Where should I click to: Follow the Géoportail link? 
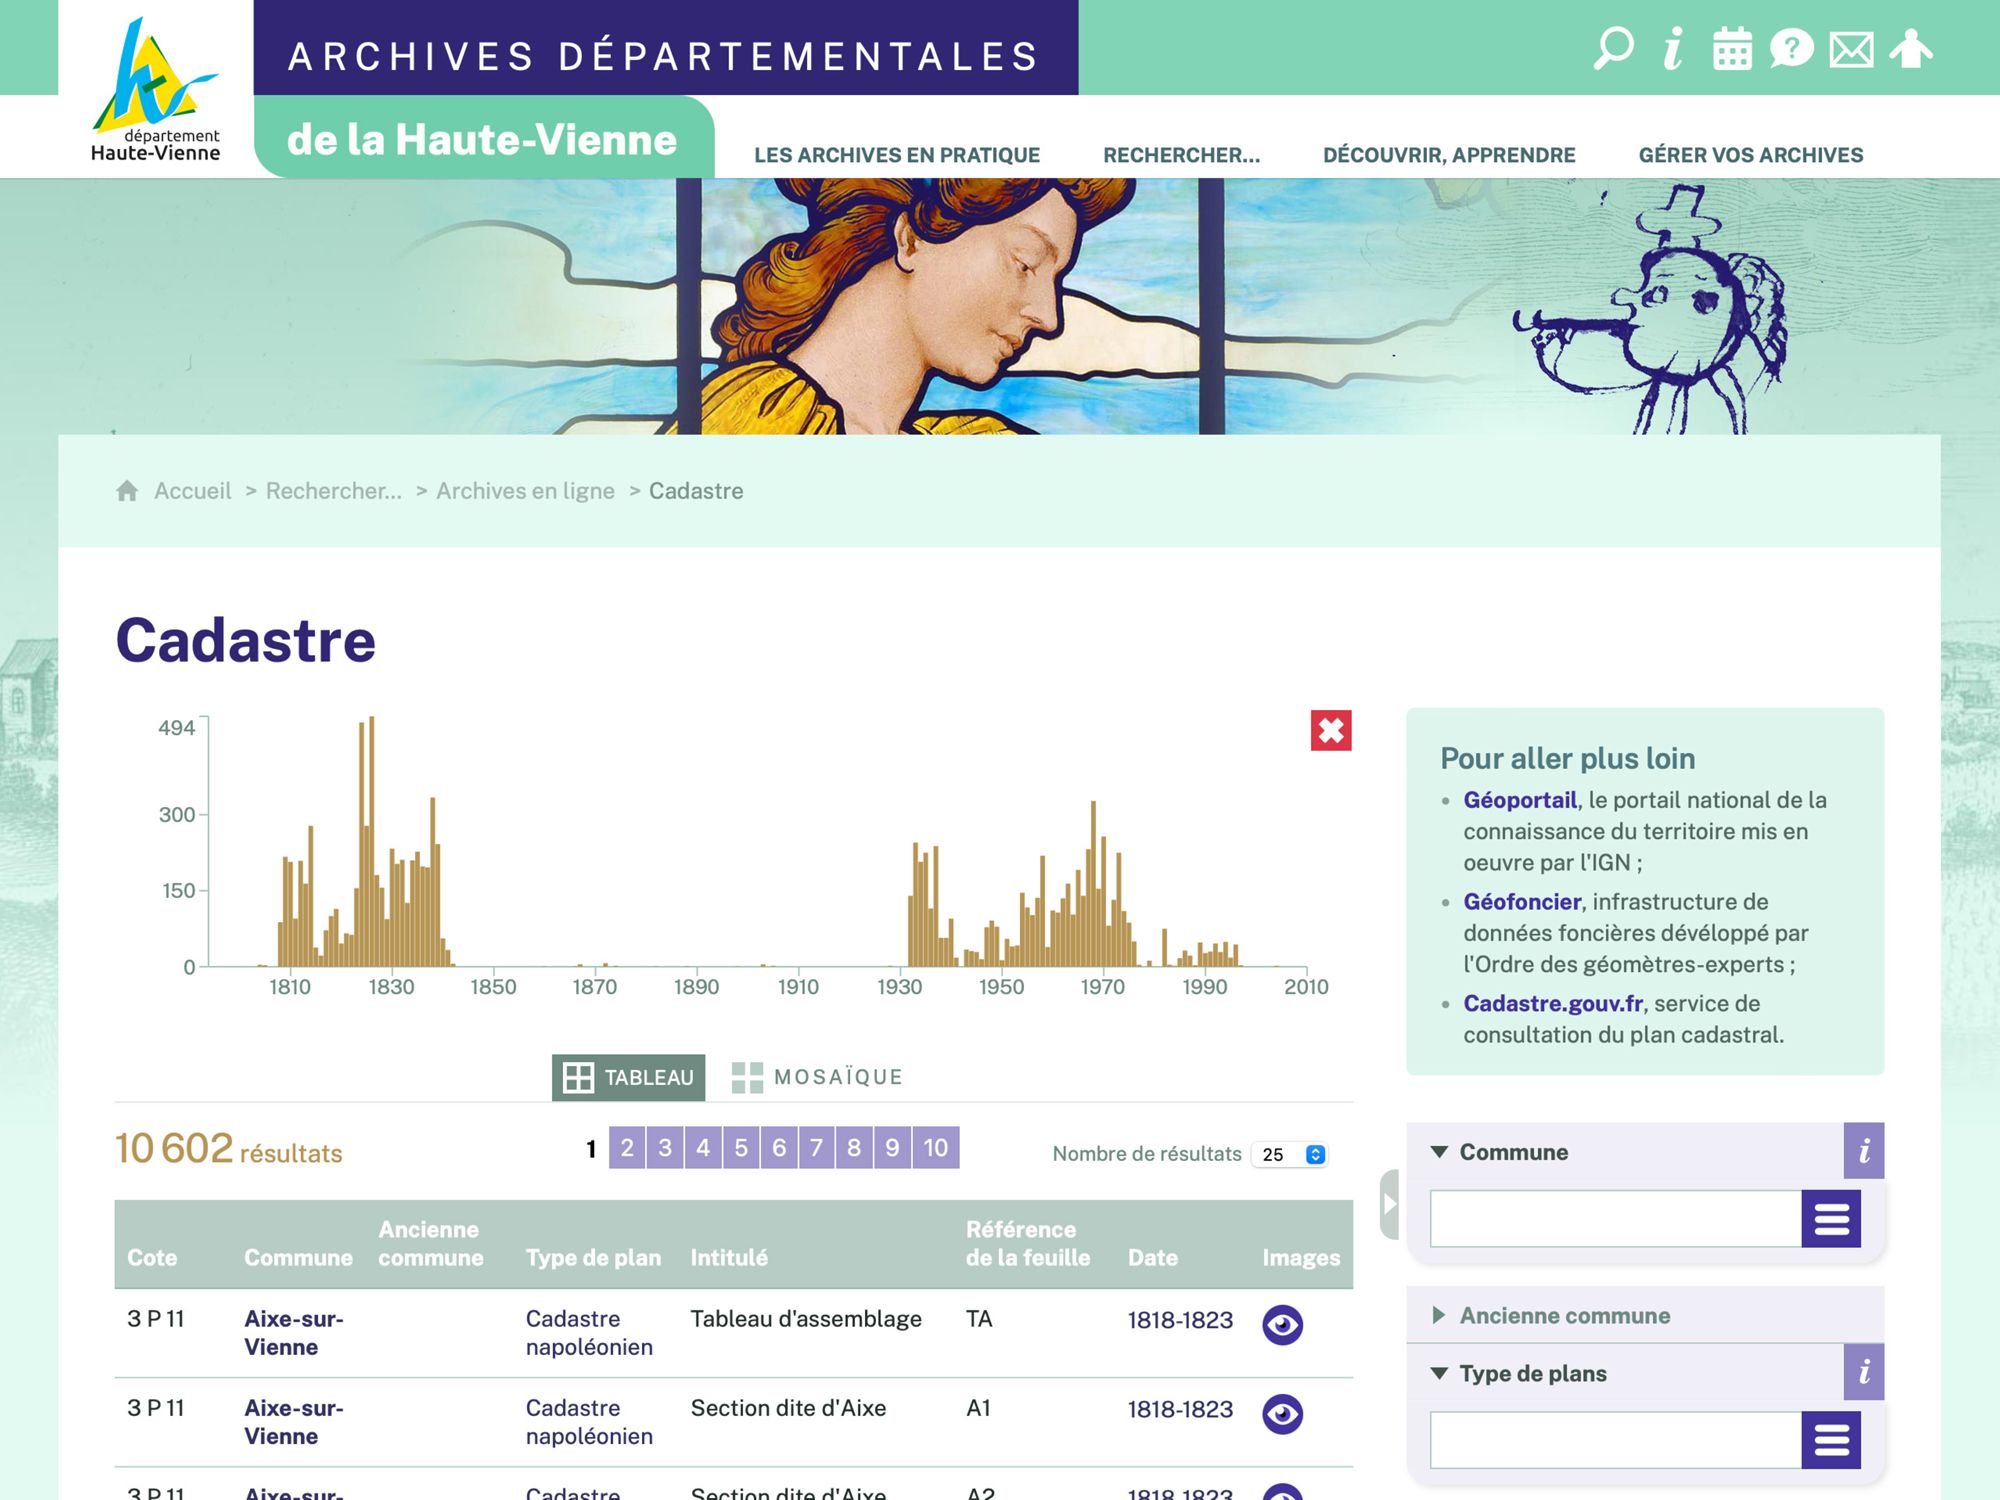pyautogui.click(x=1519, y=800)
